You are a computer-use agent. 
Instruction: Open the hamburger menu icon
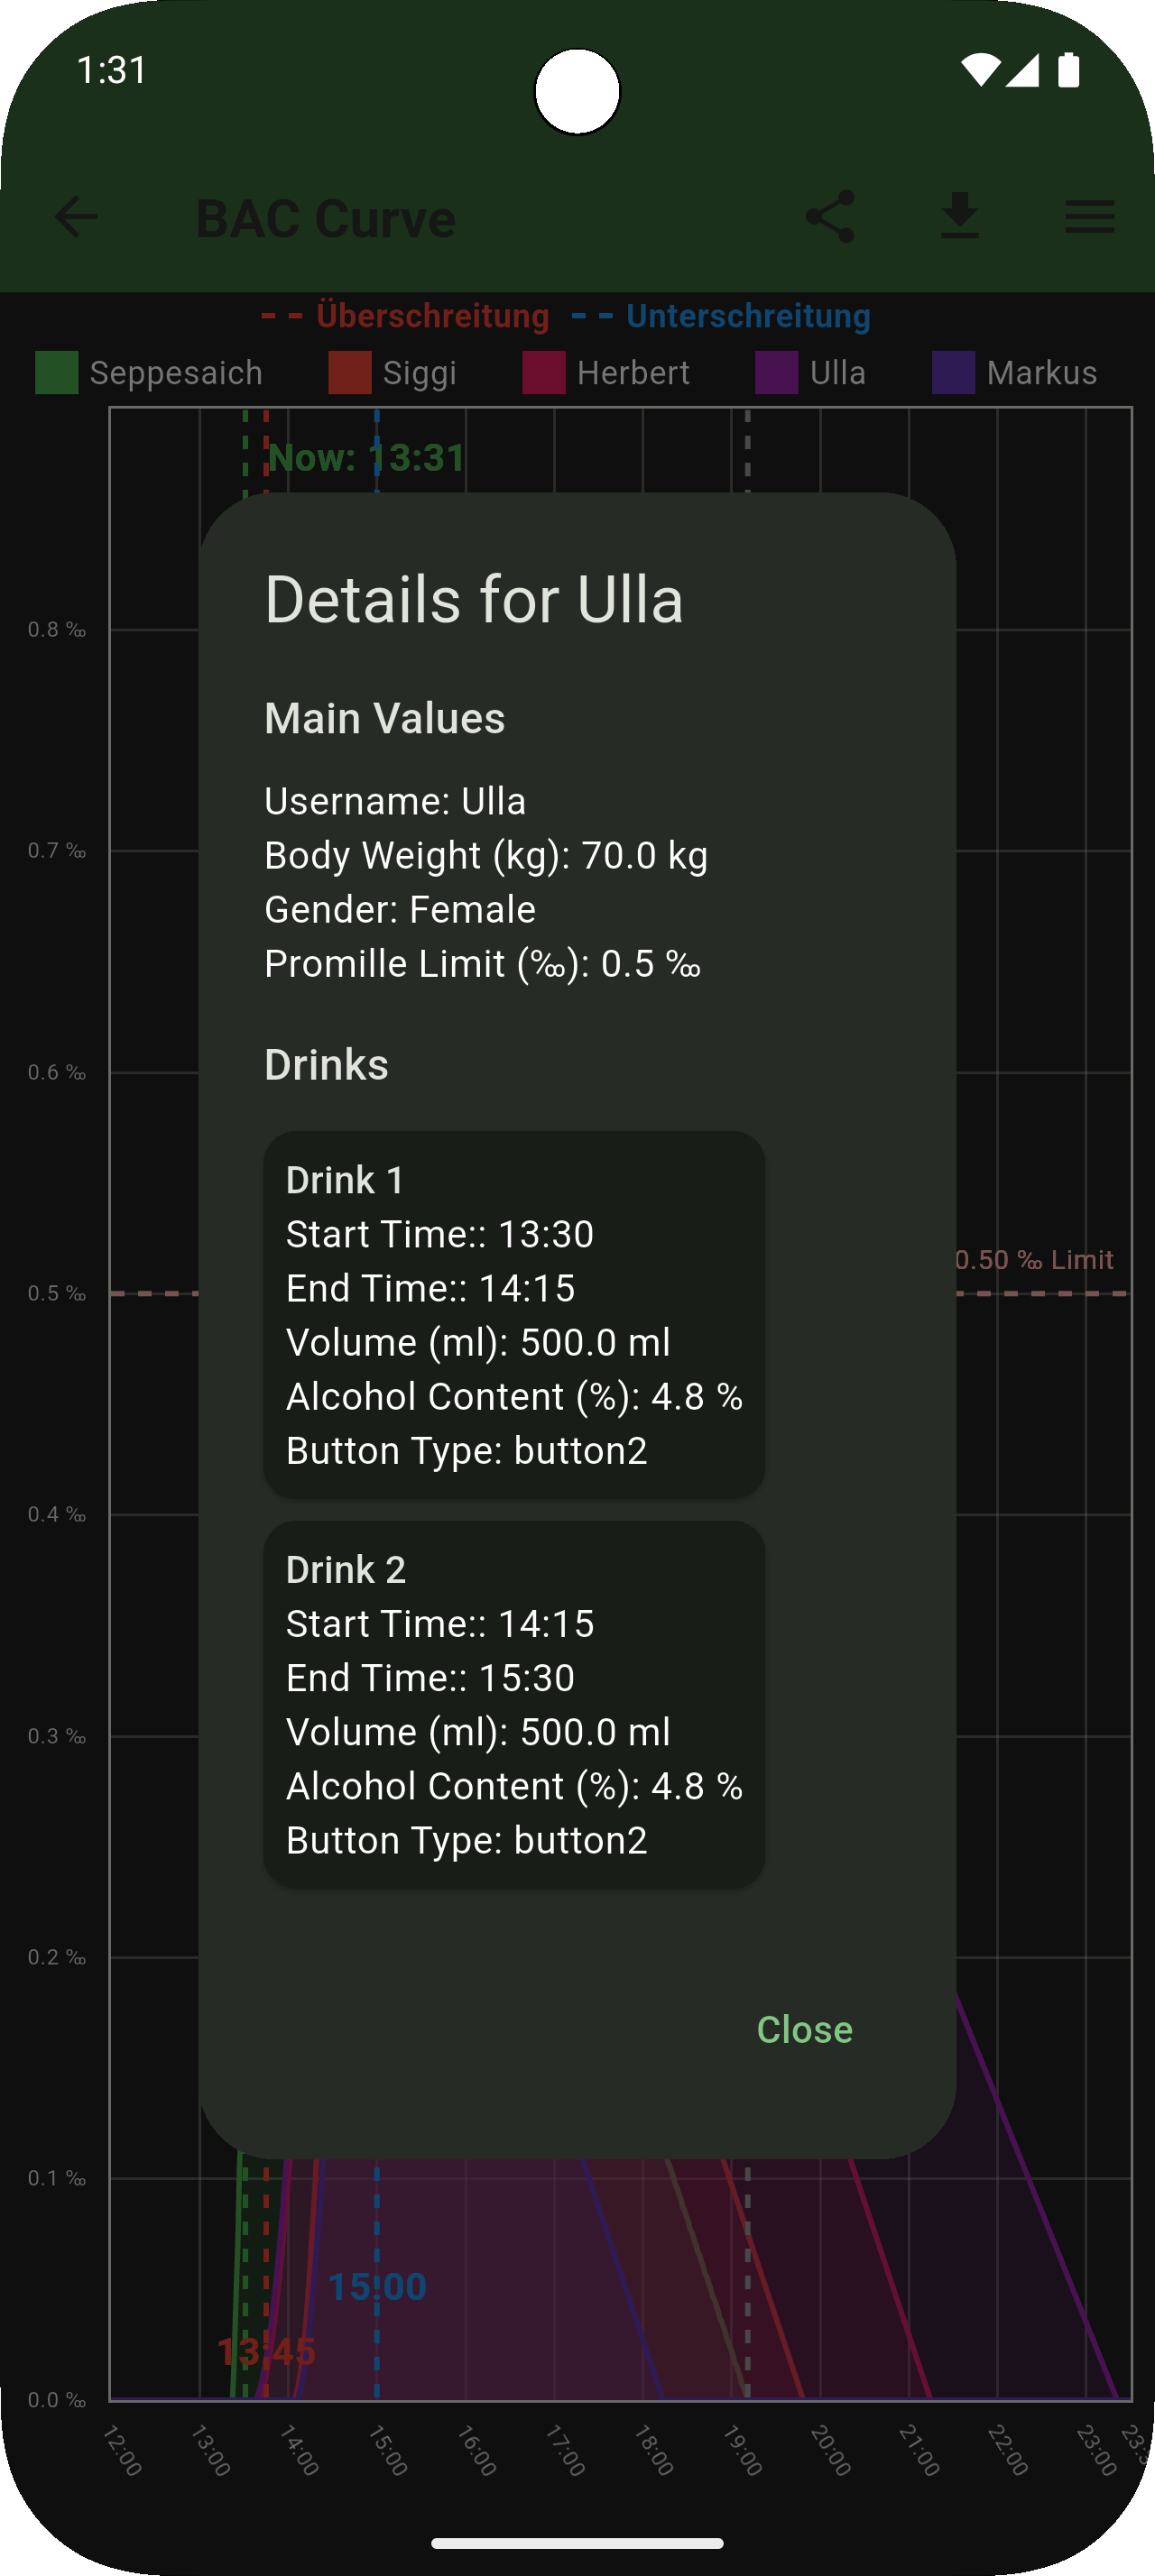tap(1090, 217)
